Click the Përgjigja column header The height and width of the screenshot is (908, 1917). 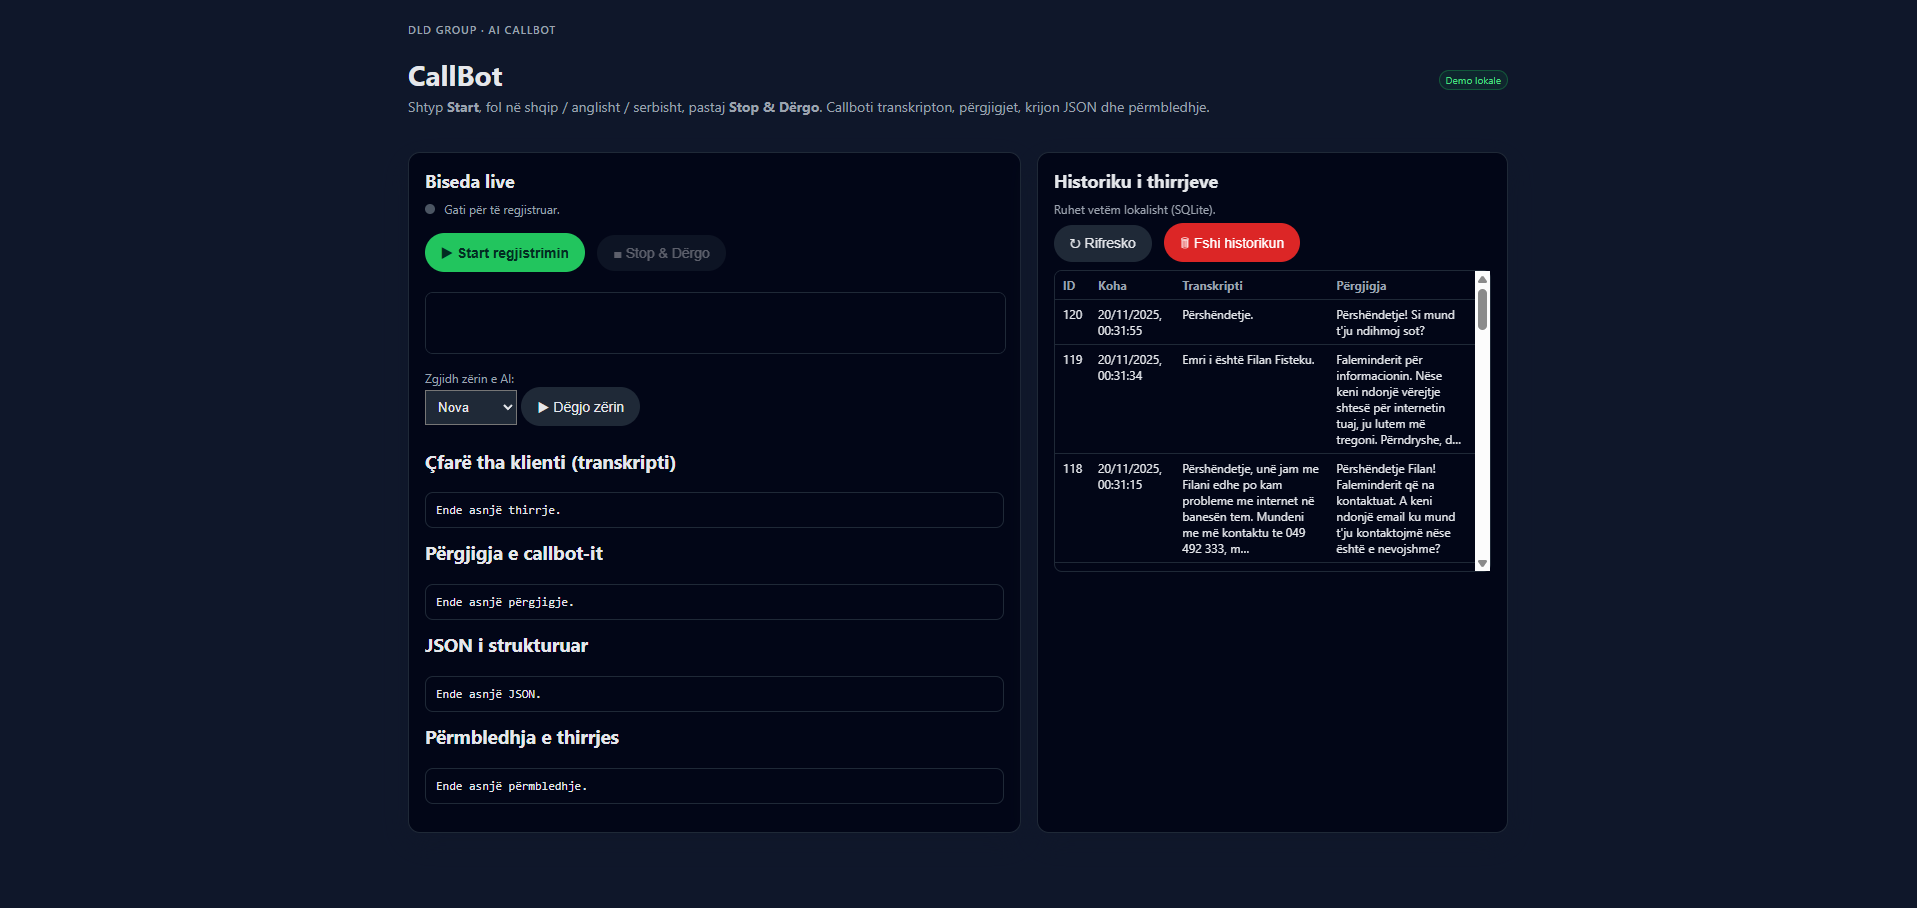pyautogui.click(x=1361, y=286)
